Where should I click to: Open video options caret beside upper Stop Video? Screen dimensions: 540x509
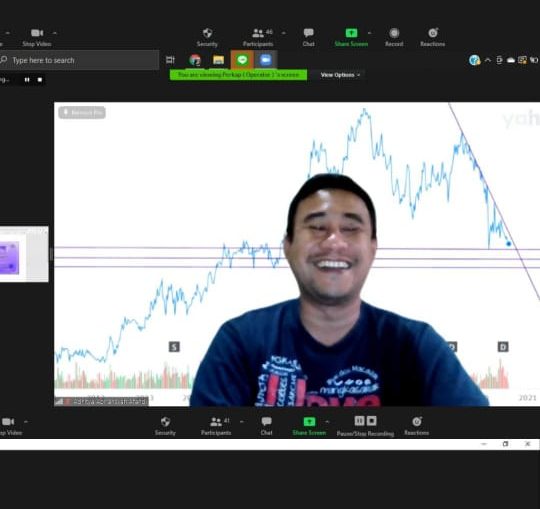pyautogui.click(x=54, y=33)
